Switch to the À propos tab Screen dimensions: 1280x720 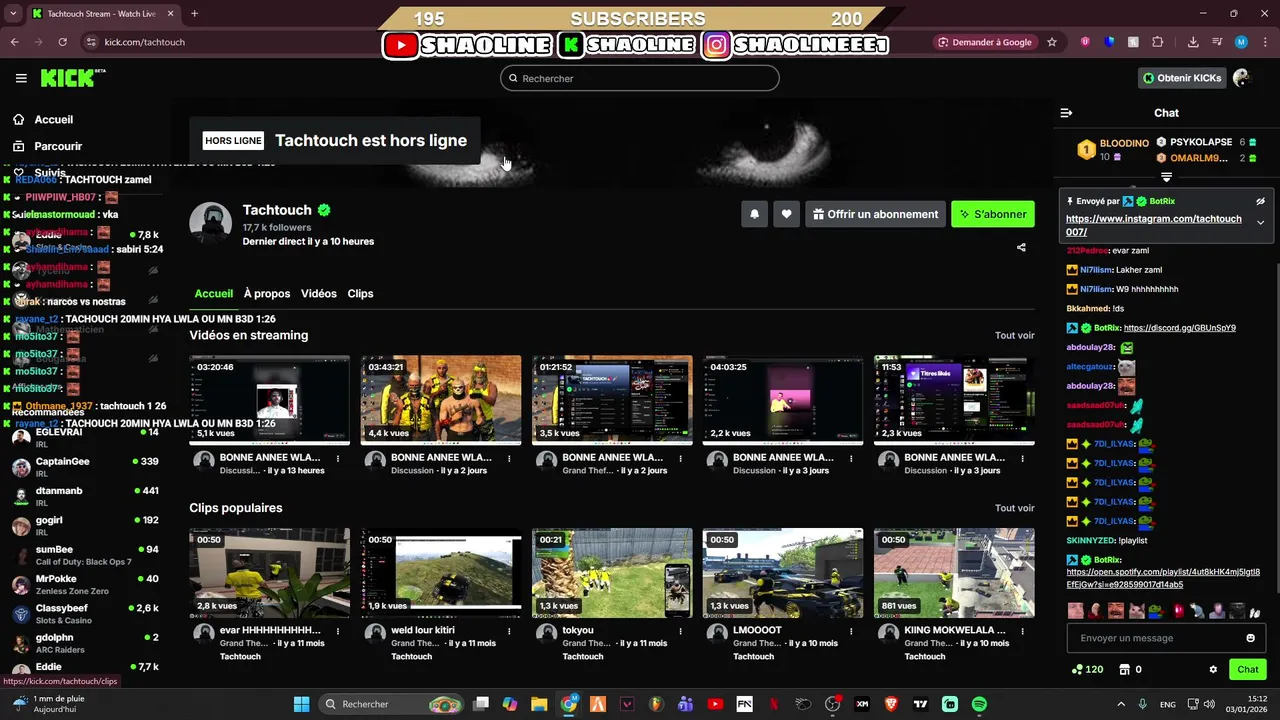[267, 293]
